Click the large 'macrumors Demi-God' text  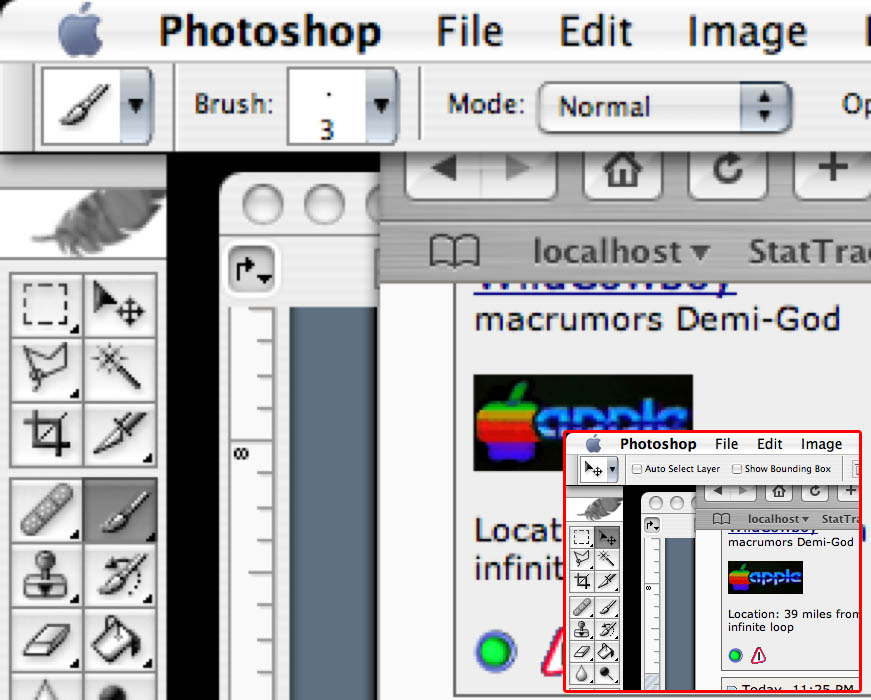(x=657, y=319)
